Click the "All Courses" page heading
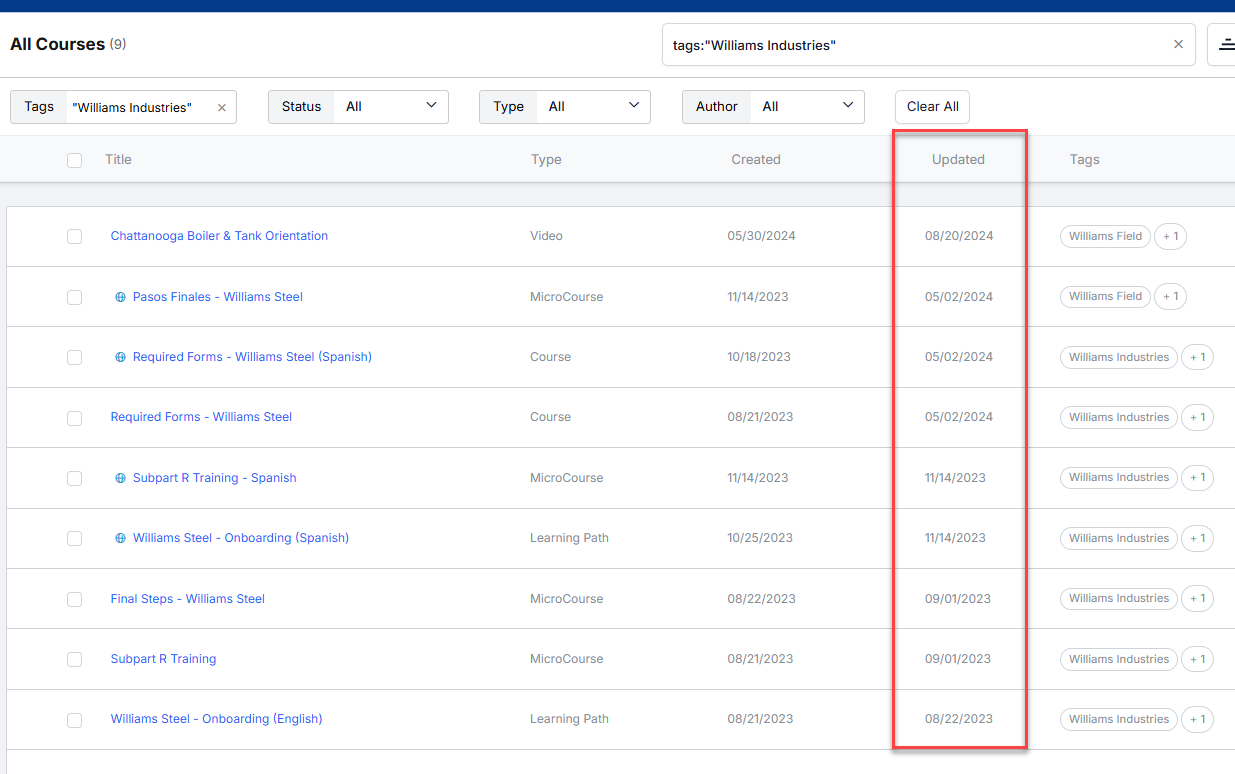The height and width of the screenshot is (774, 1235). pyautogui.click(x=57, y=44)
